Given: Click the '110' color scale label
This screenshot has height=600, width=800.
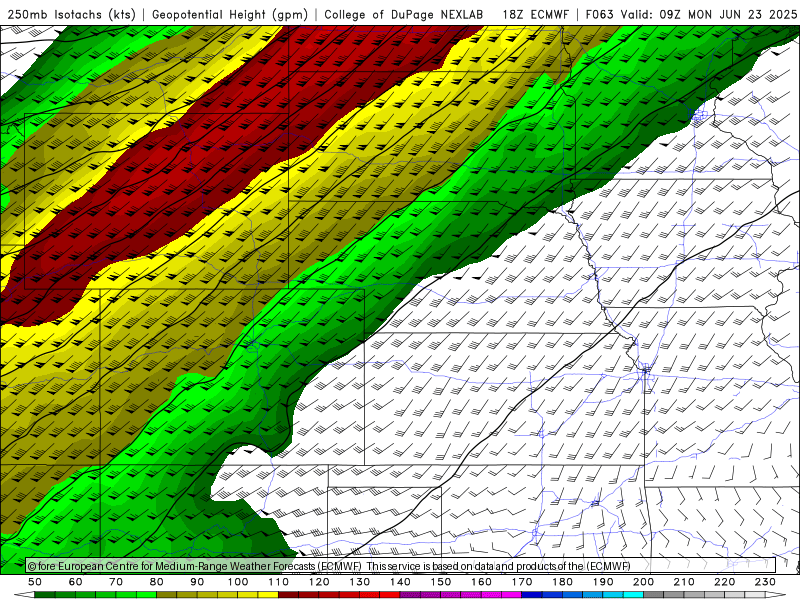Looking at the screenshot, I should point(279,582).
